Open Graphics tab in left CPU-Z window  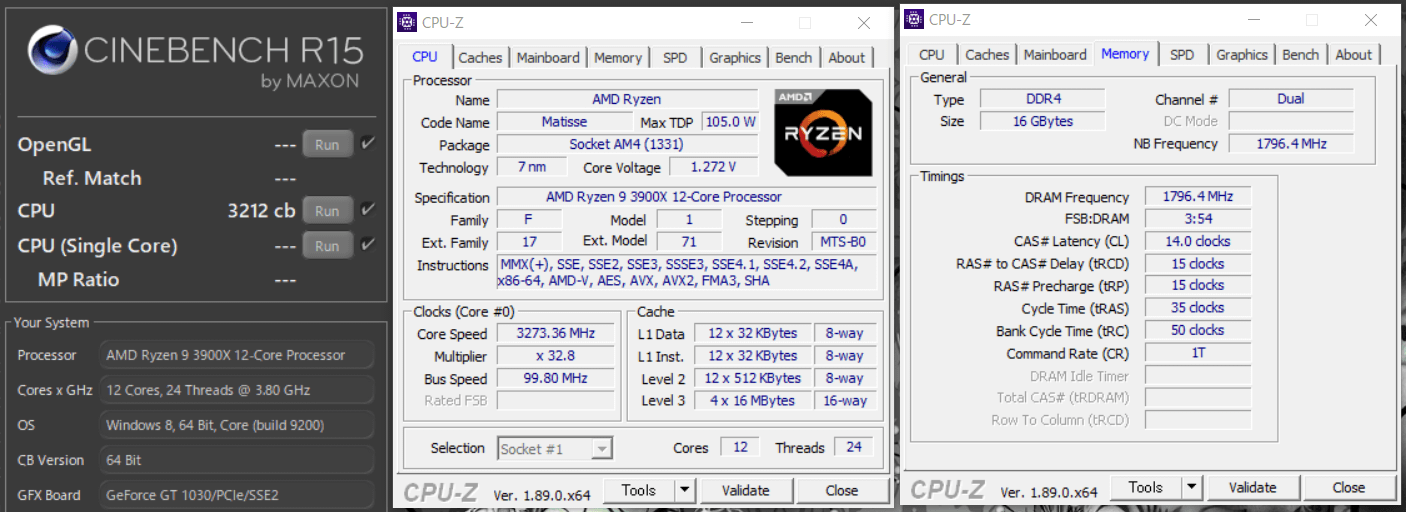pos(735,58)
